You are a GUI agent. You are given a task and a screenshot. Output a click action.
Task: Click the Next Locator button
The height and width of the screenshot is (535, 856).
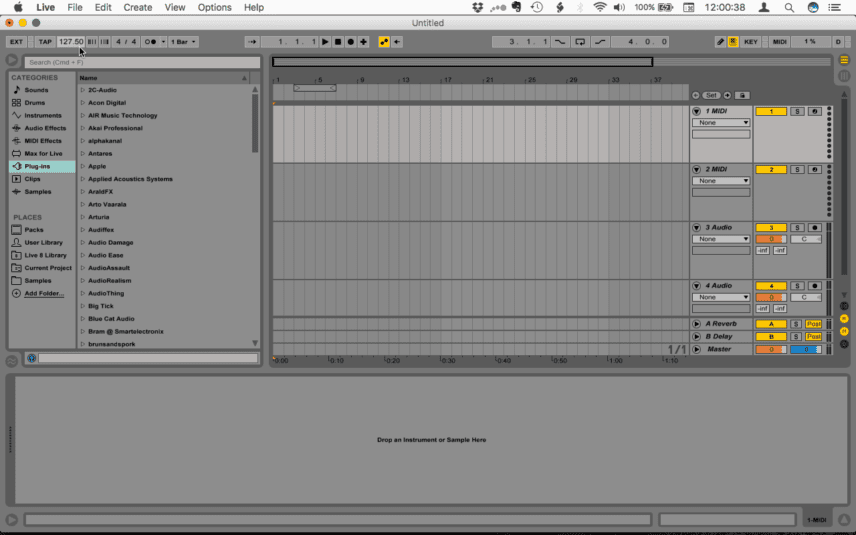tap(727, 95)
